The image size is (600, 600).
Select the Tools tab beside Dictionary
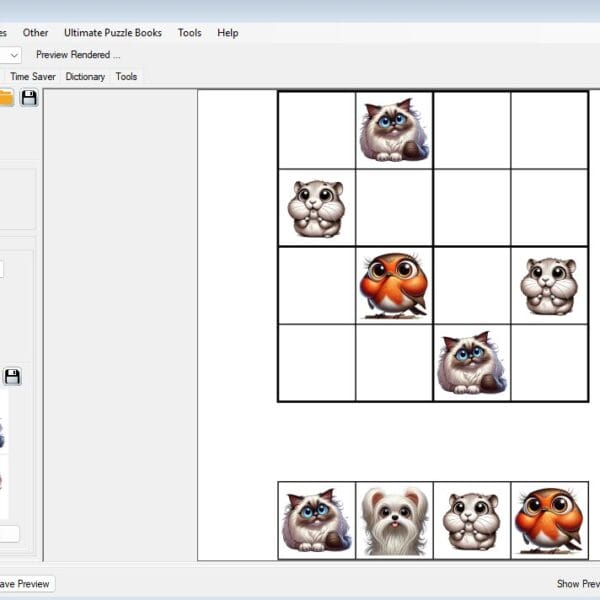(x=126, y=76)
